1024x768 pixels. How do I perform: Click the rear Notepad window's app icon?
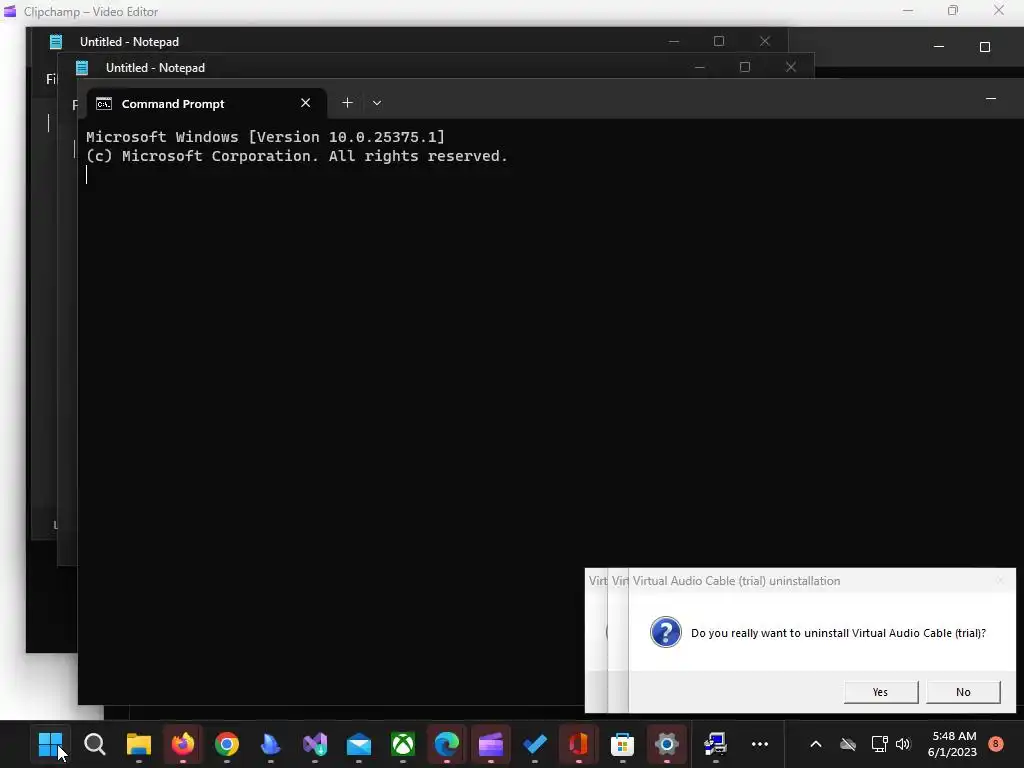[x=56, y=42]
